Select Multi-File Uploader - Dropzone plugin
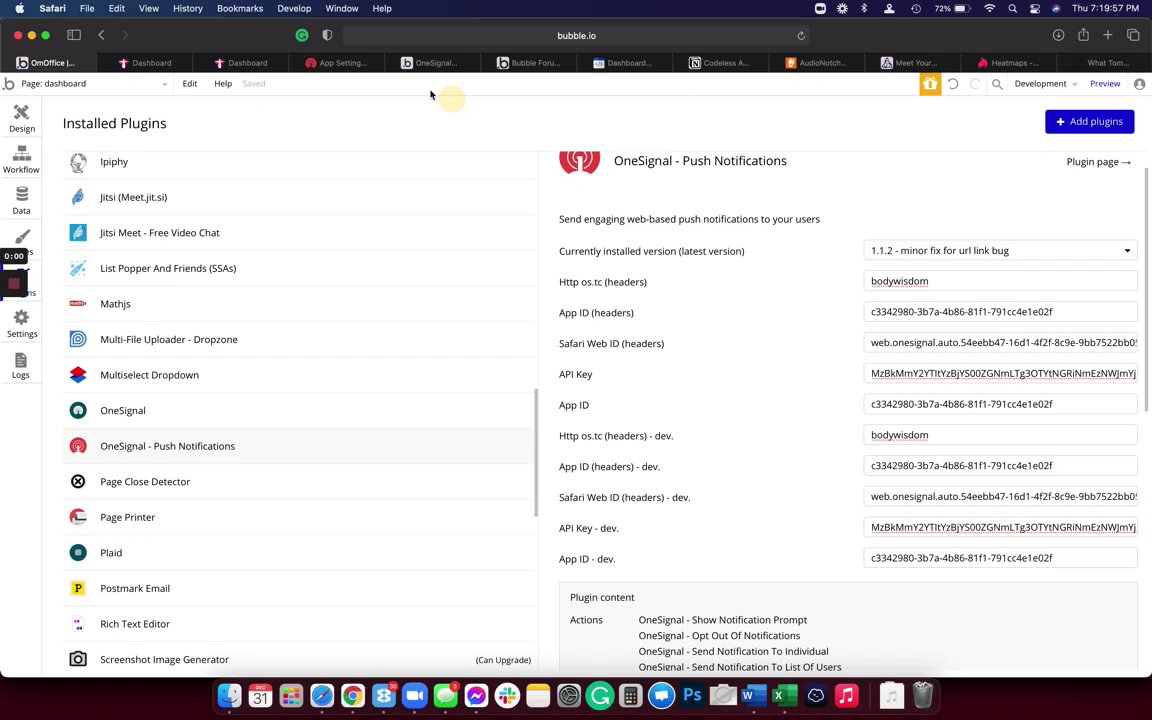 [x=299, y=339]
